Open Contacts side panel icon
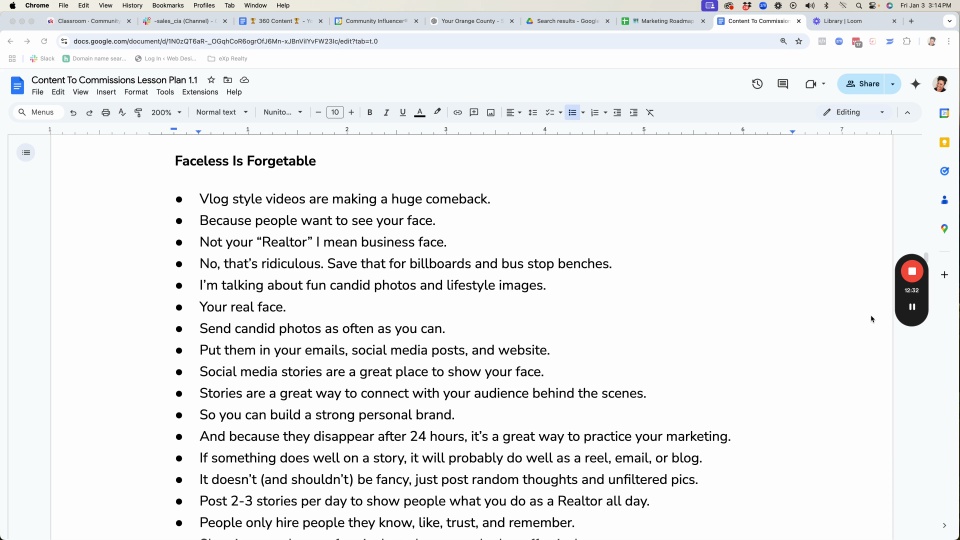The image size is (960, 540). [x=944, y=200]
